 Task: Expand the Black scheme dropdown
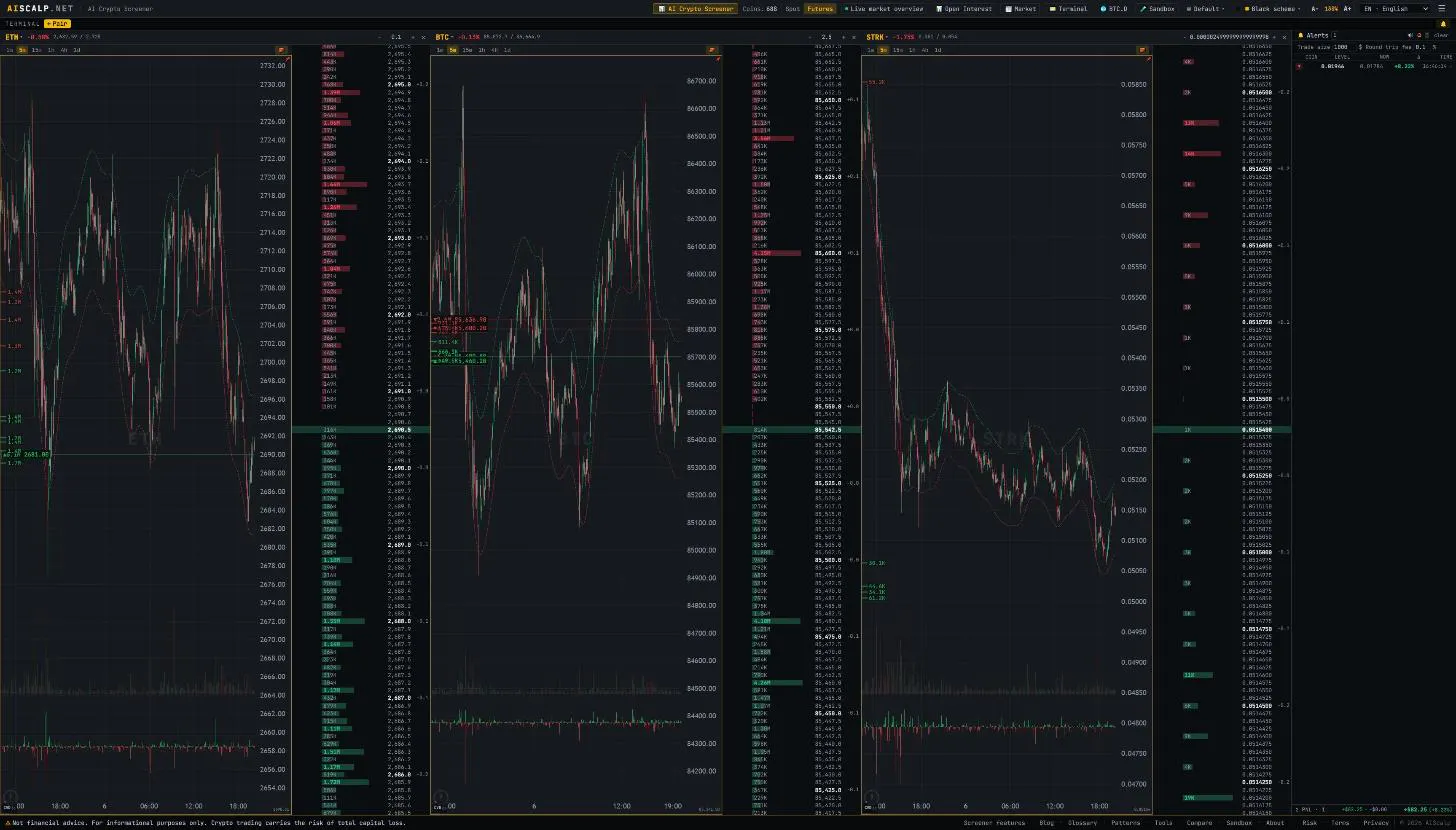tap(1272, 8)
